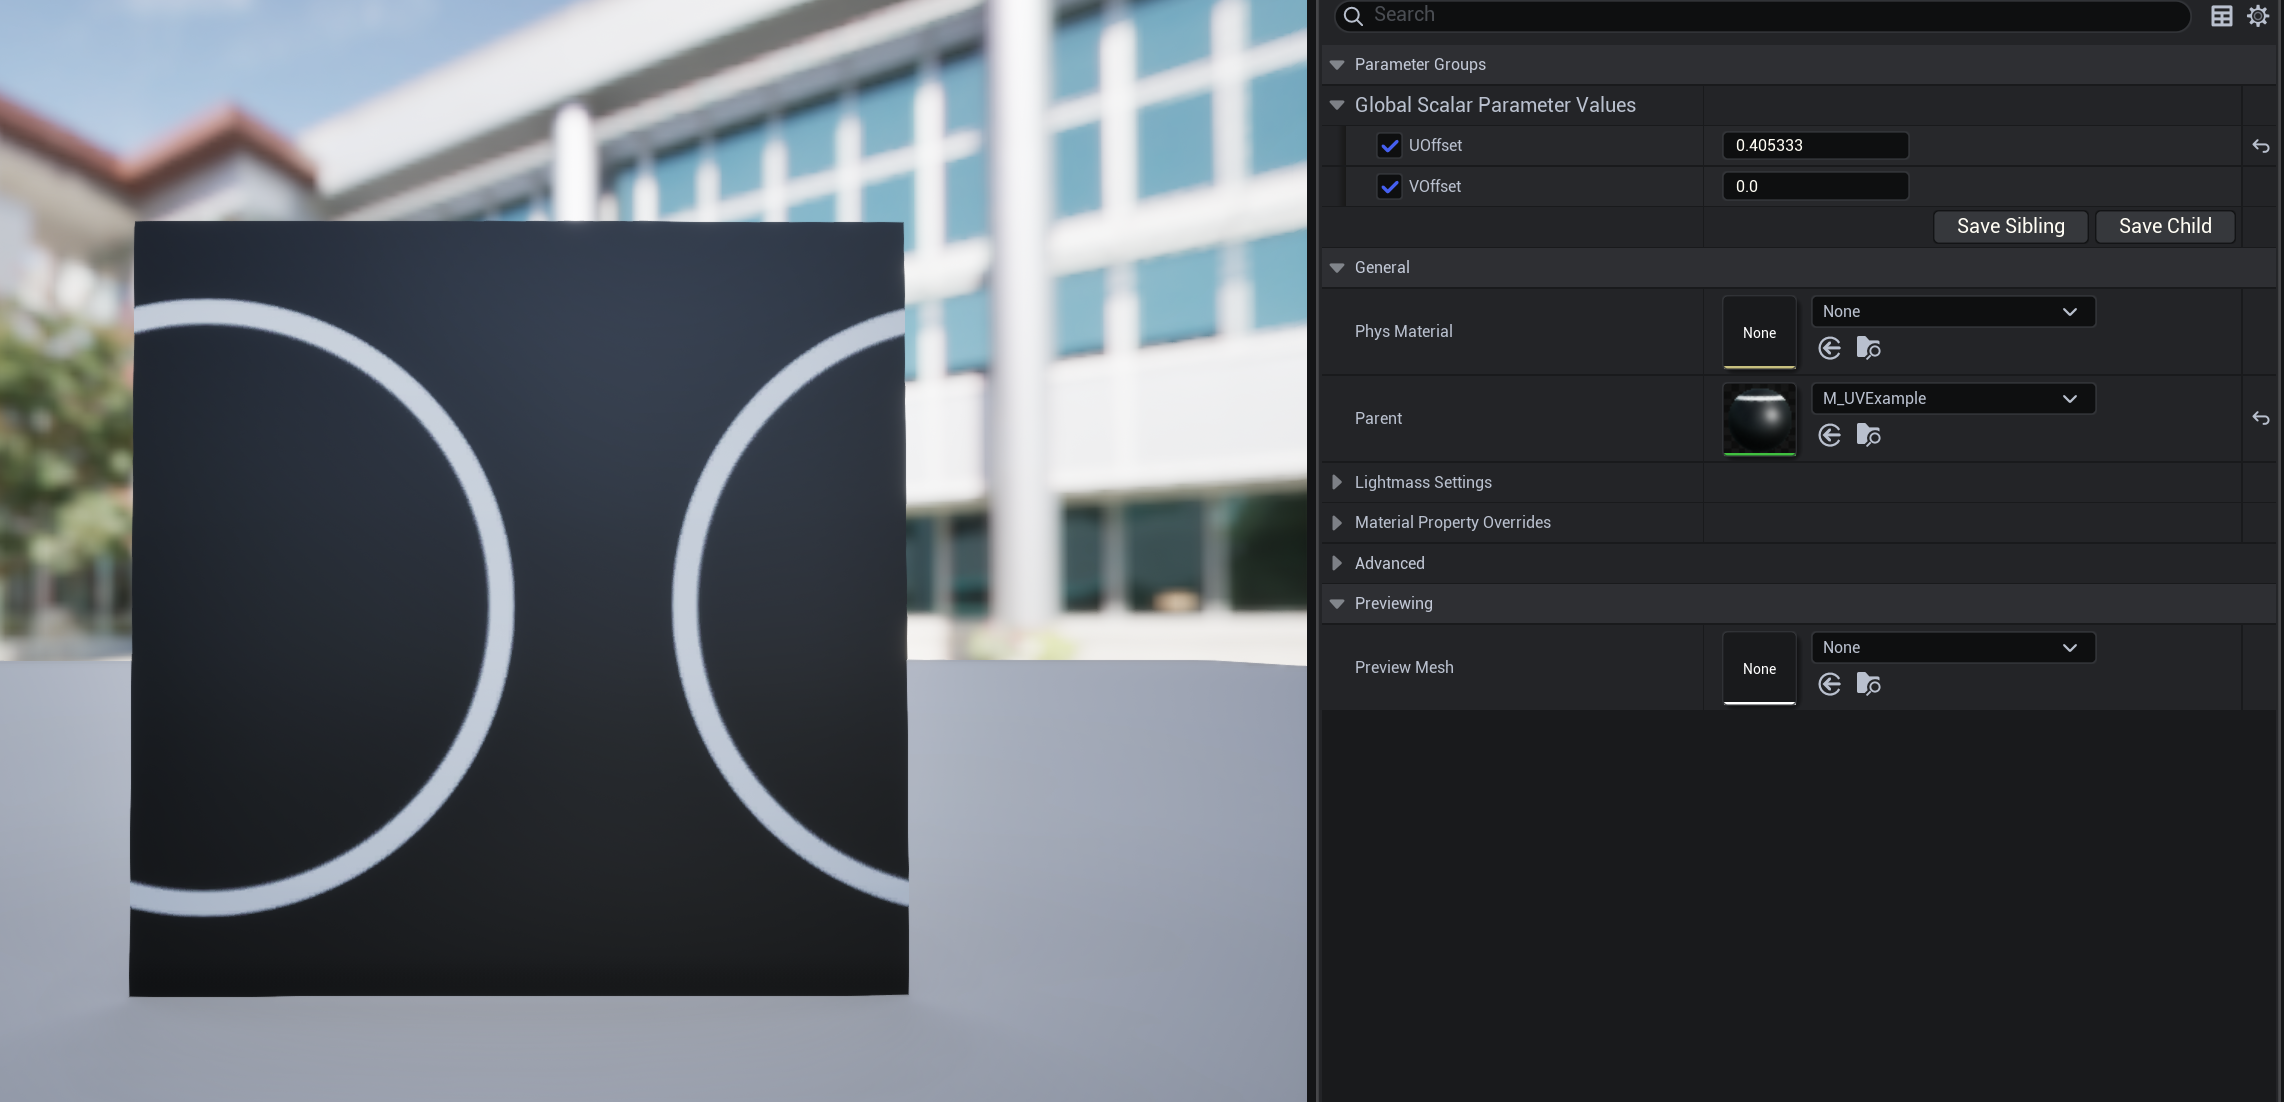Reset UOffset value to default

point(2260,146)
